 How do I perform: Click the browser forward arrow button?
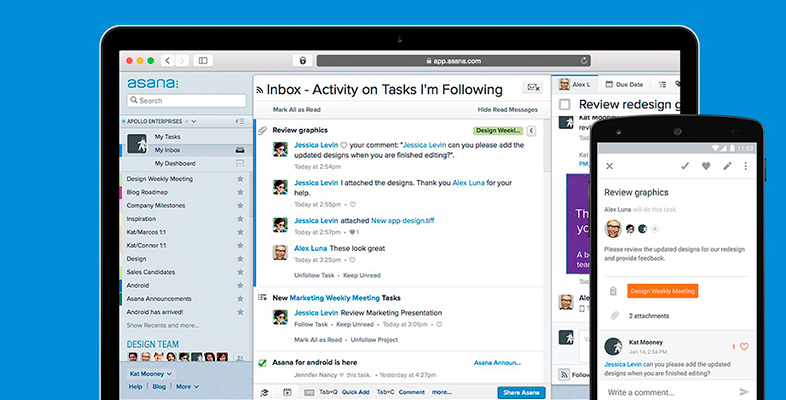(182, 61)
